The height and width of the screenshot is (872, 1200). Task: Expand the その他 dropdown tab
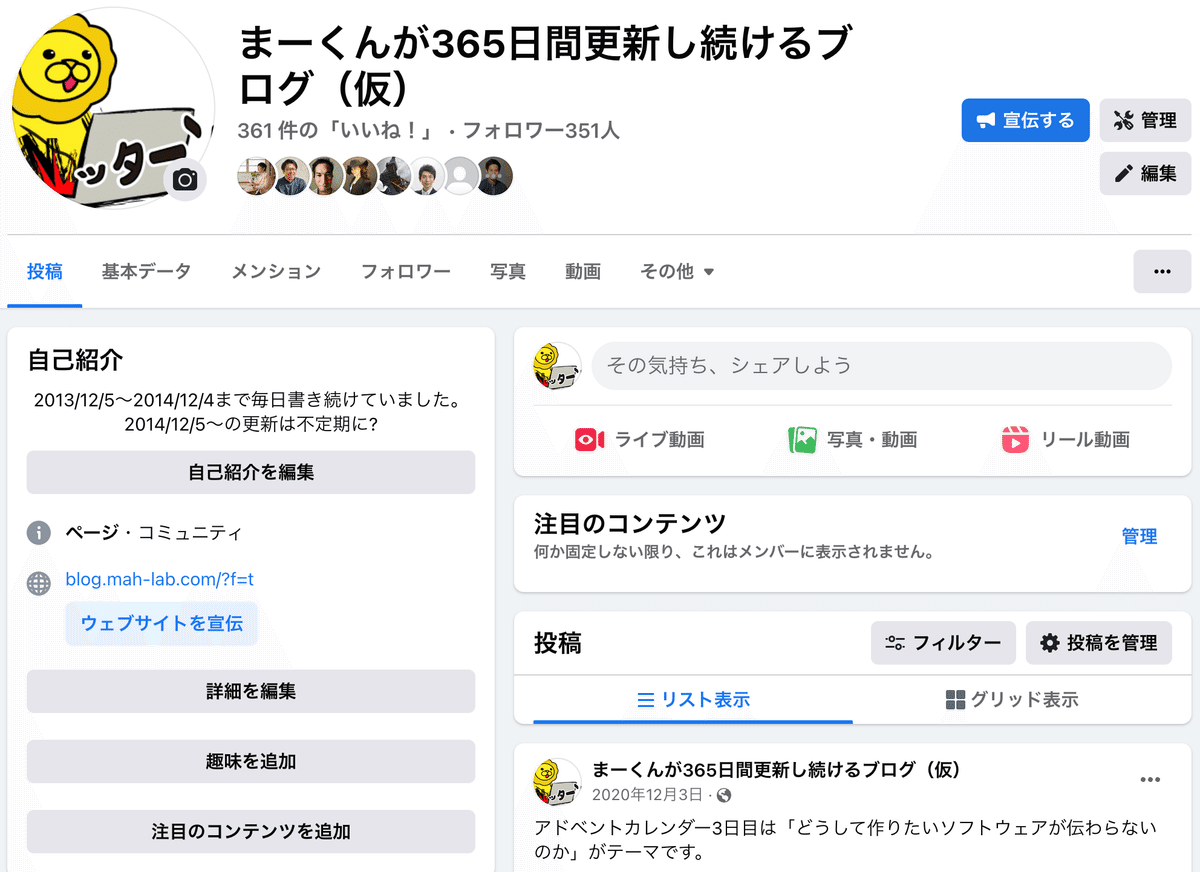(677, 271)
